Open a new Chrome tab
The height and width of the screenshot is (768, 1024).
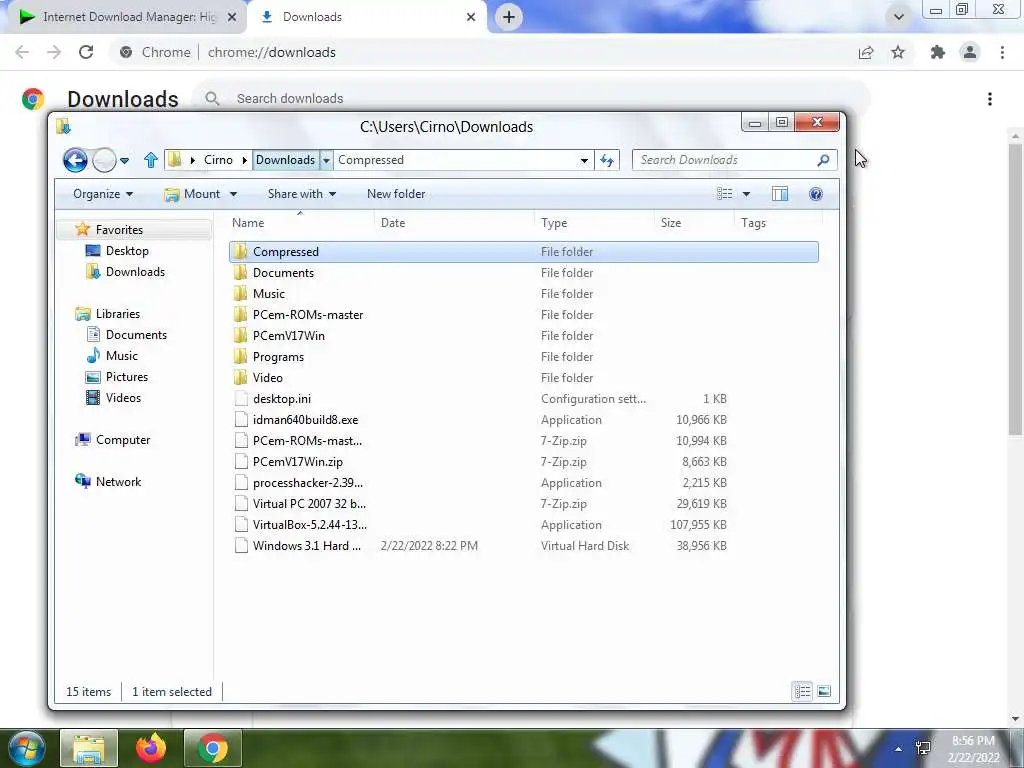[509, 17]
